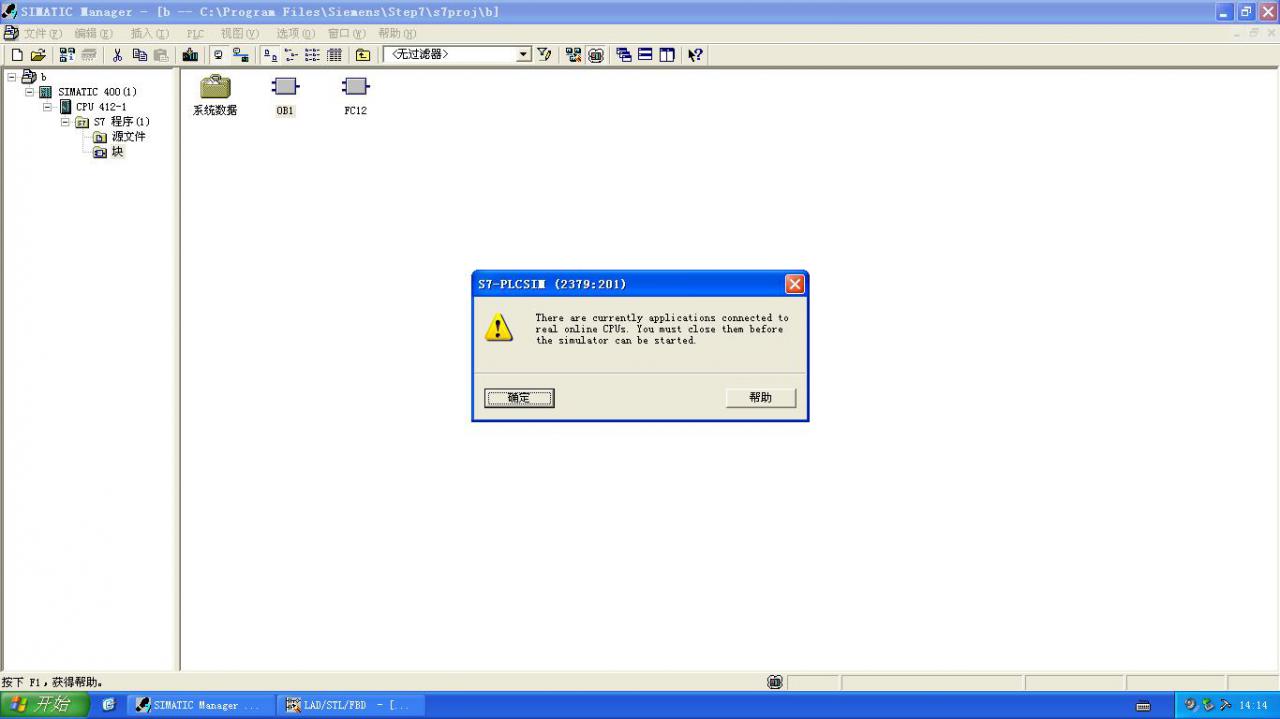Open the 插入(I) menu
The image size is (1280, 719).
150,34
